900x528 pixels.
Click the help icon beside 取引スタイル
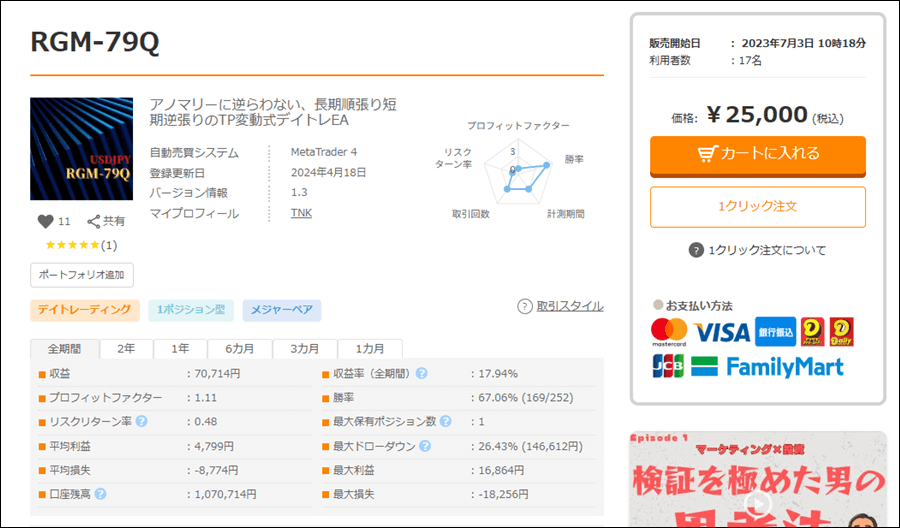point(524,306)
